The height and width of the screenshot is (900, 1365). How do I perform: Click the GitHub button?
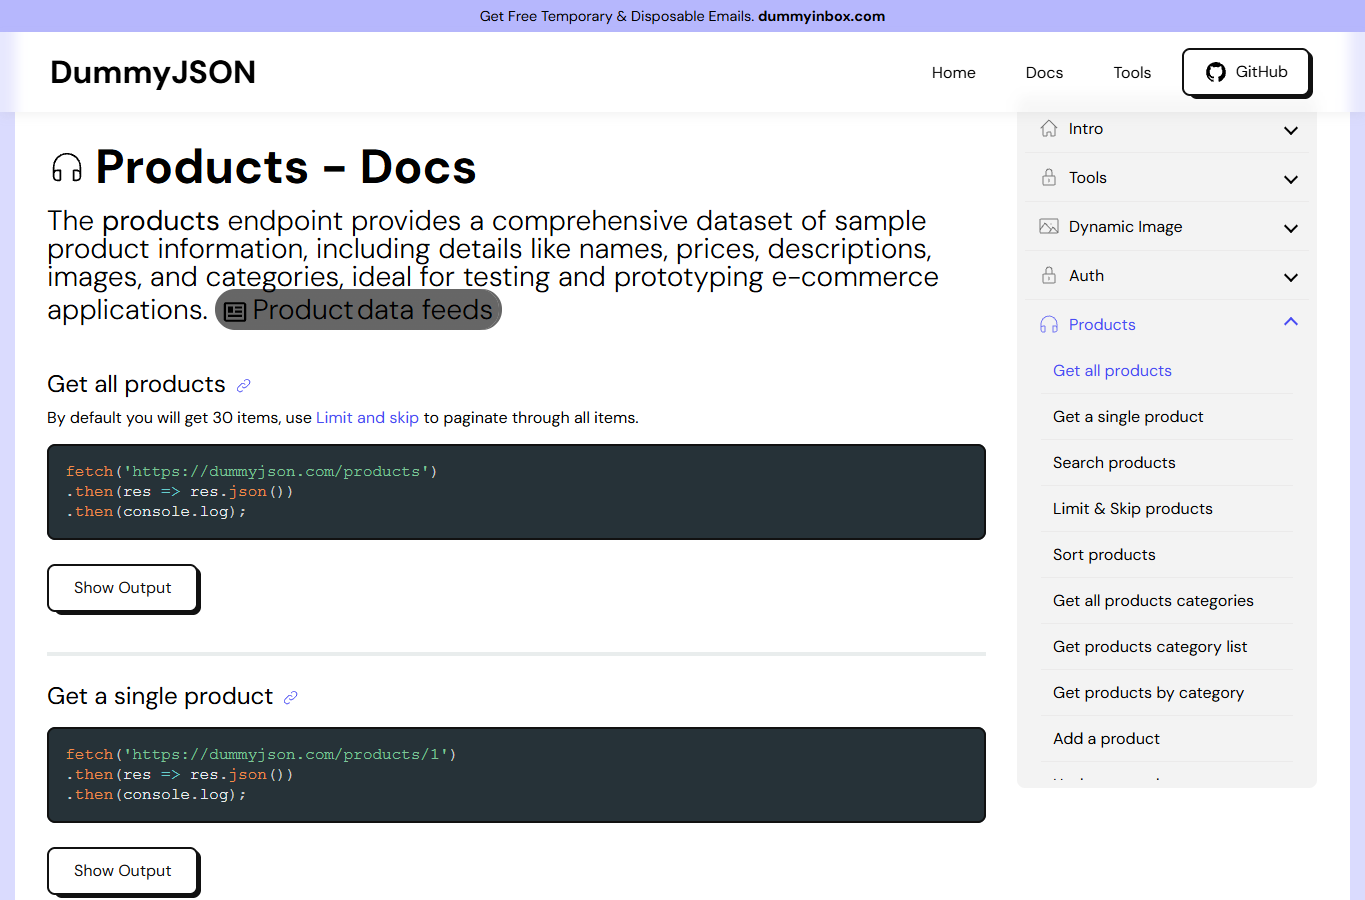1246,72
